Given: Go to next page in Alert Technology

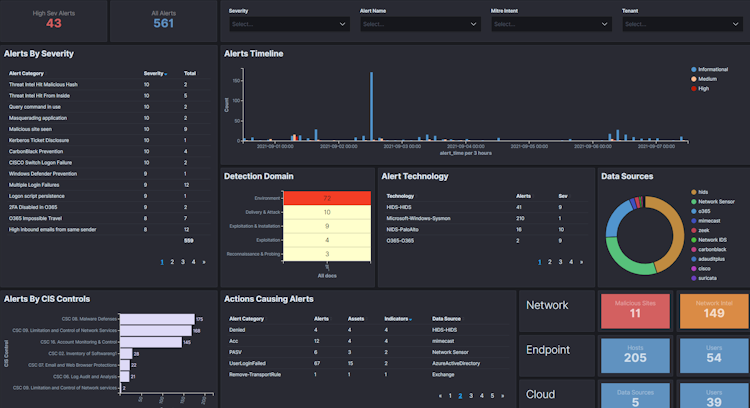Looking at the screenshot, I should coord(582,262).
